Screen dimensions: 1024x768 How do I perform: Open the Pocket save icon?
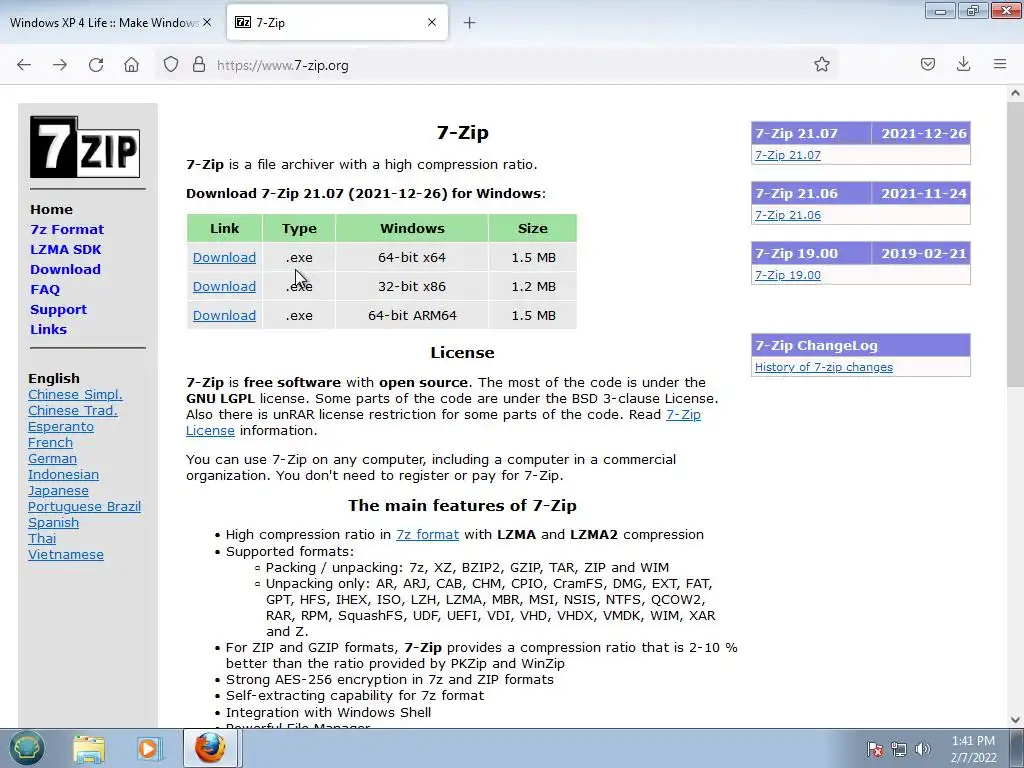(x=927, y=64)
